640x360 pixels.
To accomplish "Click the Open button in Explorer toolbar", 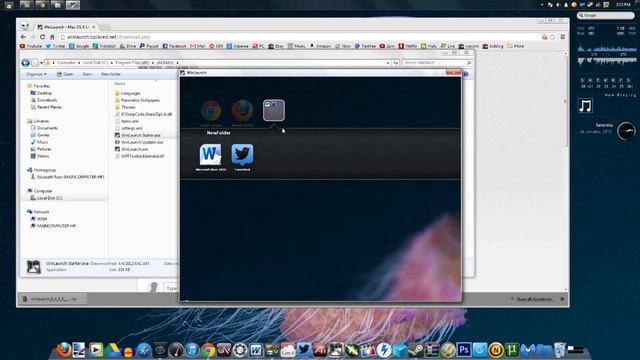I will 65,74.
